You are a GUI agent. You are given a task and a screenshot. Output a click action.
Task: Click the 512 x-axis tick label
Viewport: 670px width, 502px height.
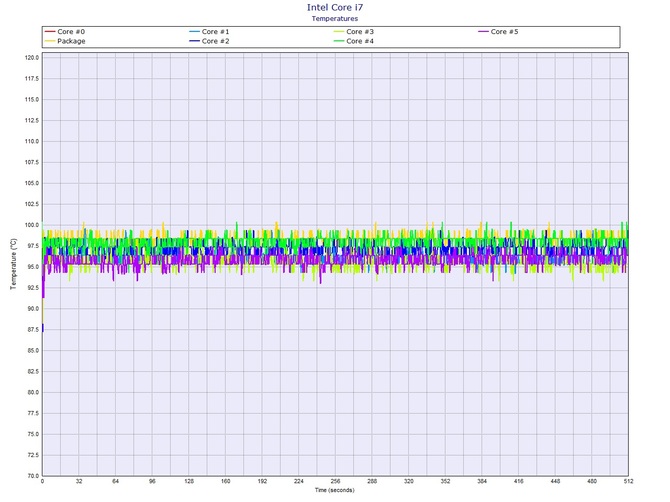tap(628, 481)
